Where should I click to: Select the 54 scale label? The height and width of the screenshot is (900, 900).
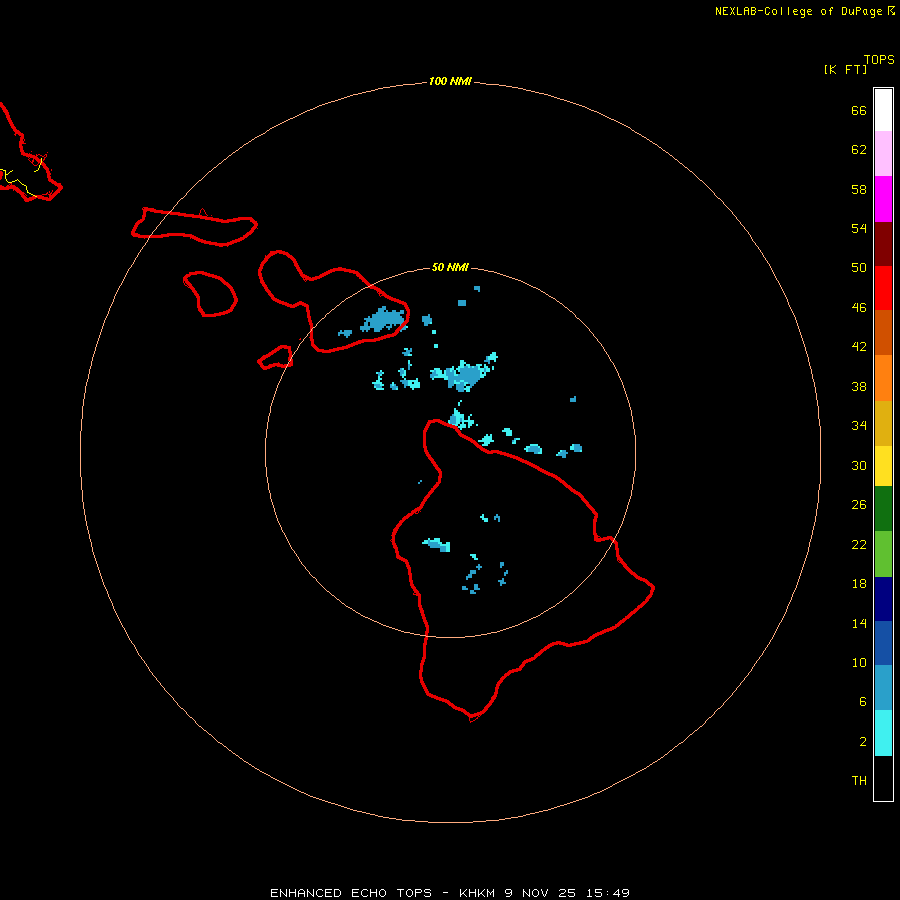coord(859,228)
